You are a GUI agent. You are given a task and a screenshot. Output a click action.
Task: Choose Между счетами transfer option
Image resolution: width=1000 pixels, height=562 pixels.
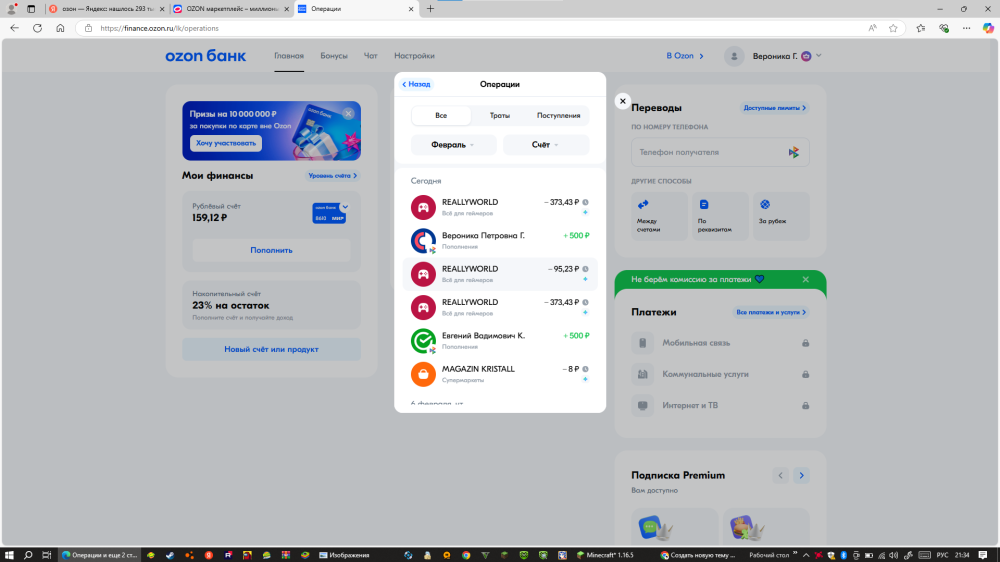(659, 216)
